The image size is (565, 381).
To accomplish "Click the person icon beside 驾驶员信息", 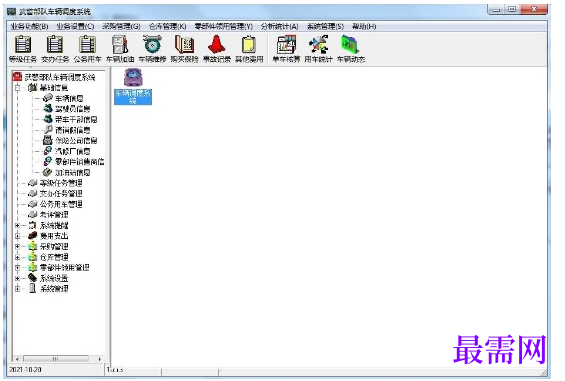I will tap(48, 108).
